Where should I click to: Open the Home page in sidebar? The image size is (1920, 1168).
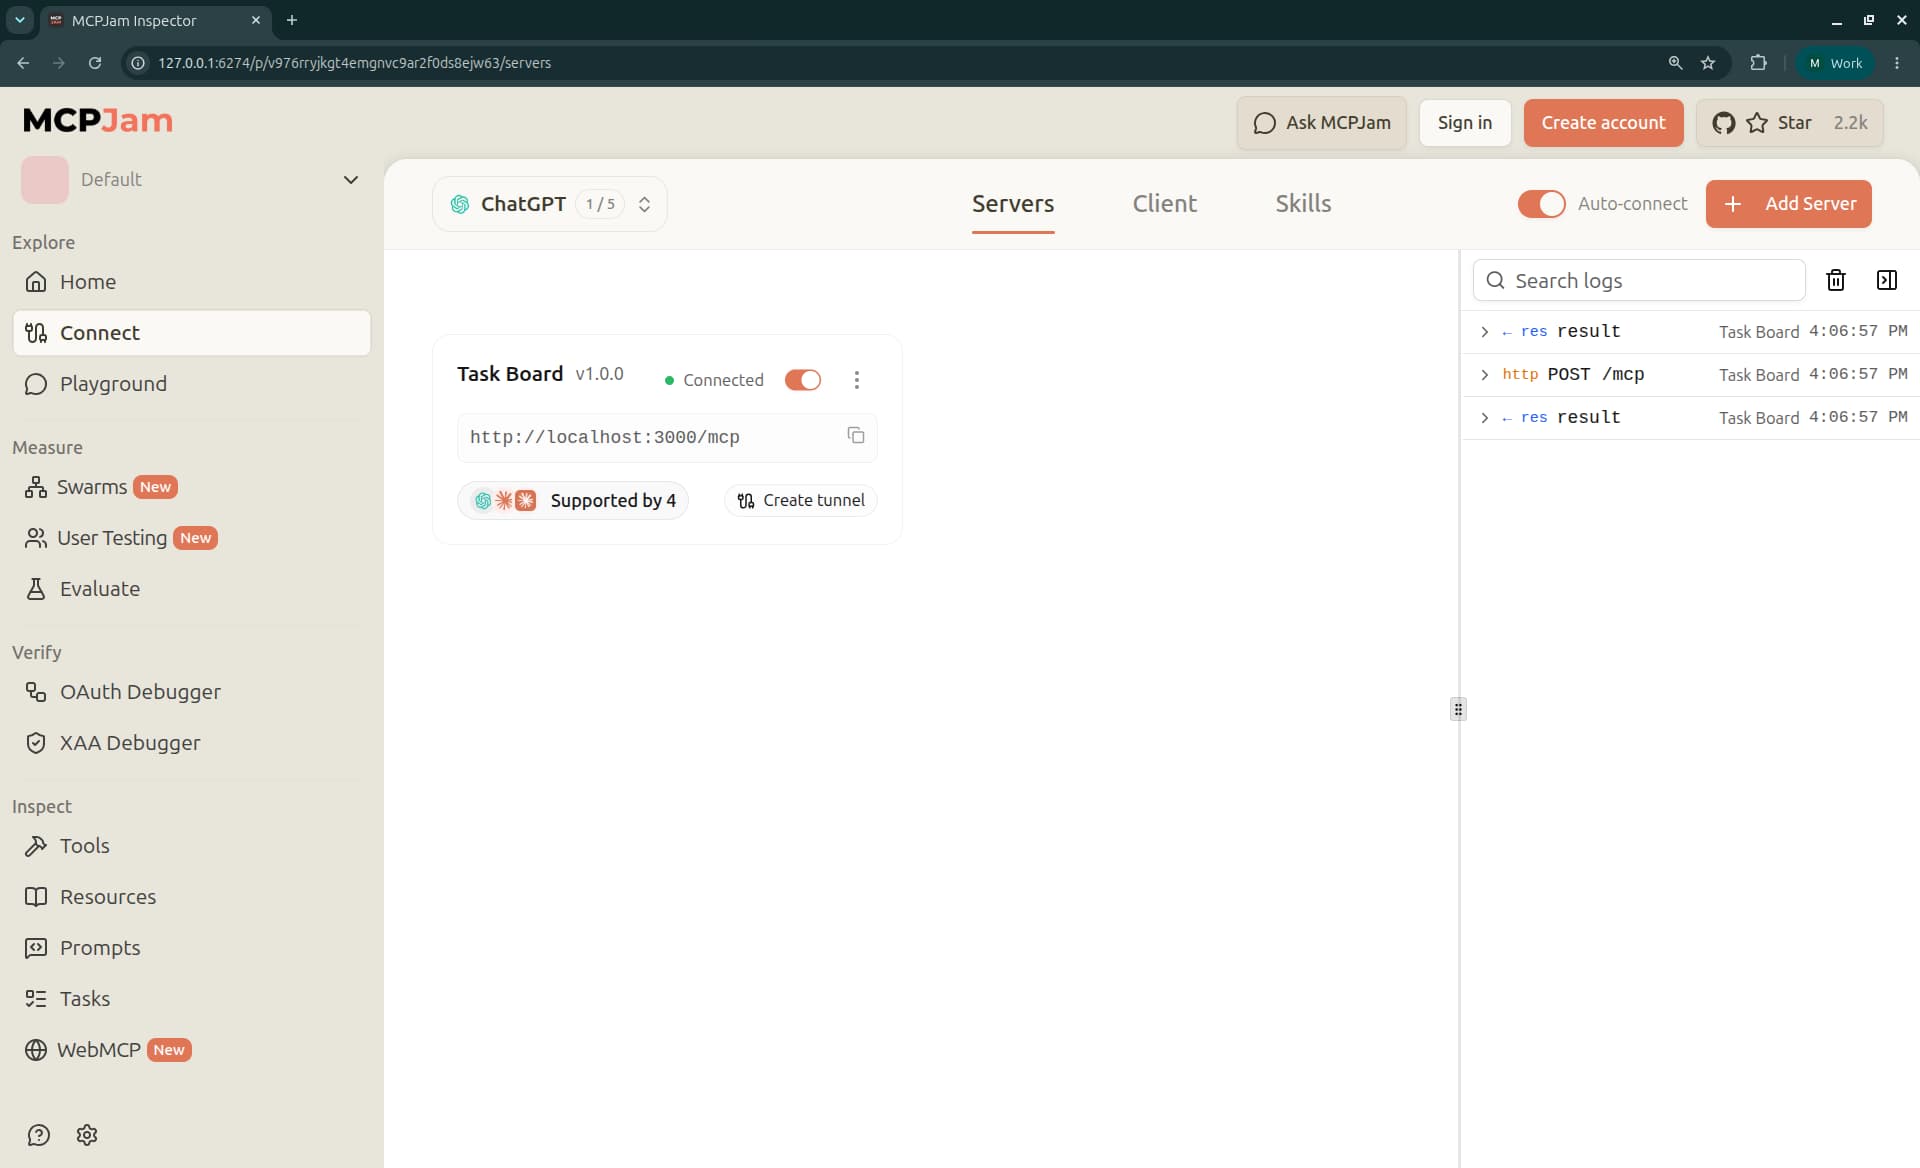coord(191,282)
